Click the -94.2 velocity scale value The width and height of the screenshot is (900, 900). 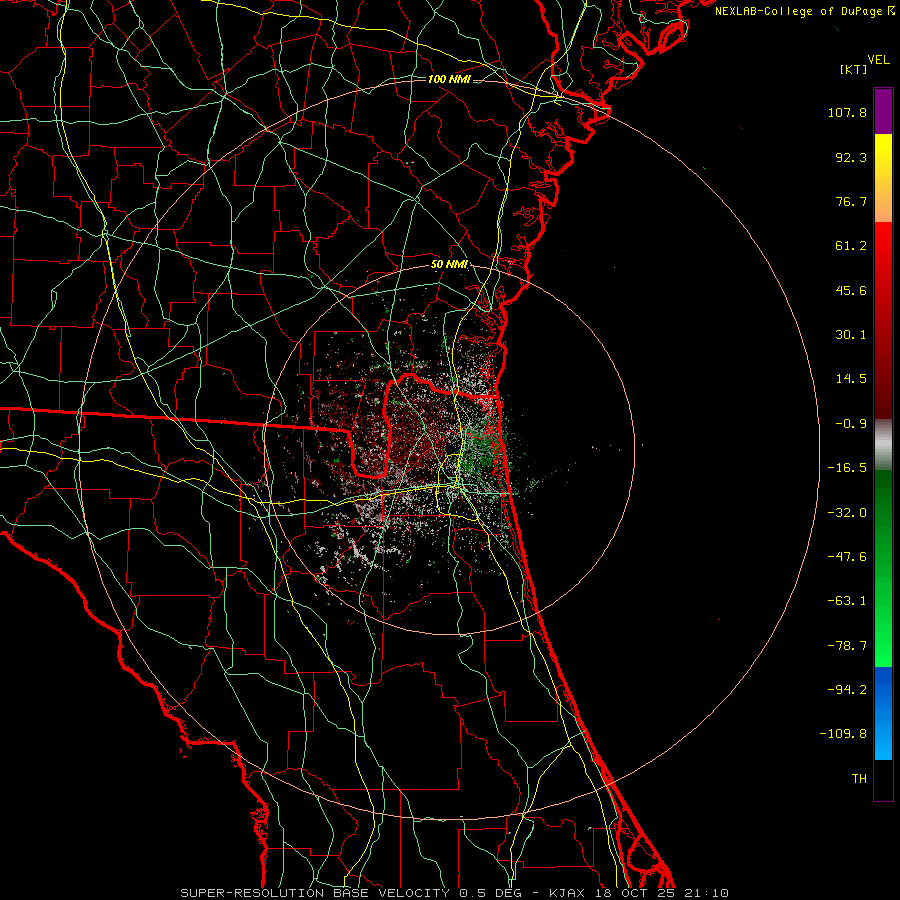pyautogui.click(x=847, y=690)
